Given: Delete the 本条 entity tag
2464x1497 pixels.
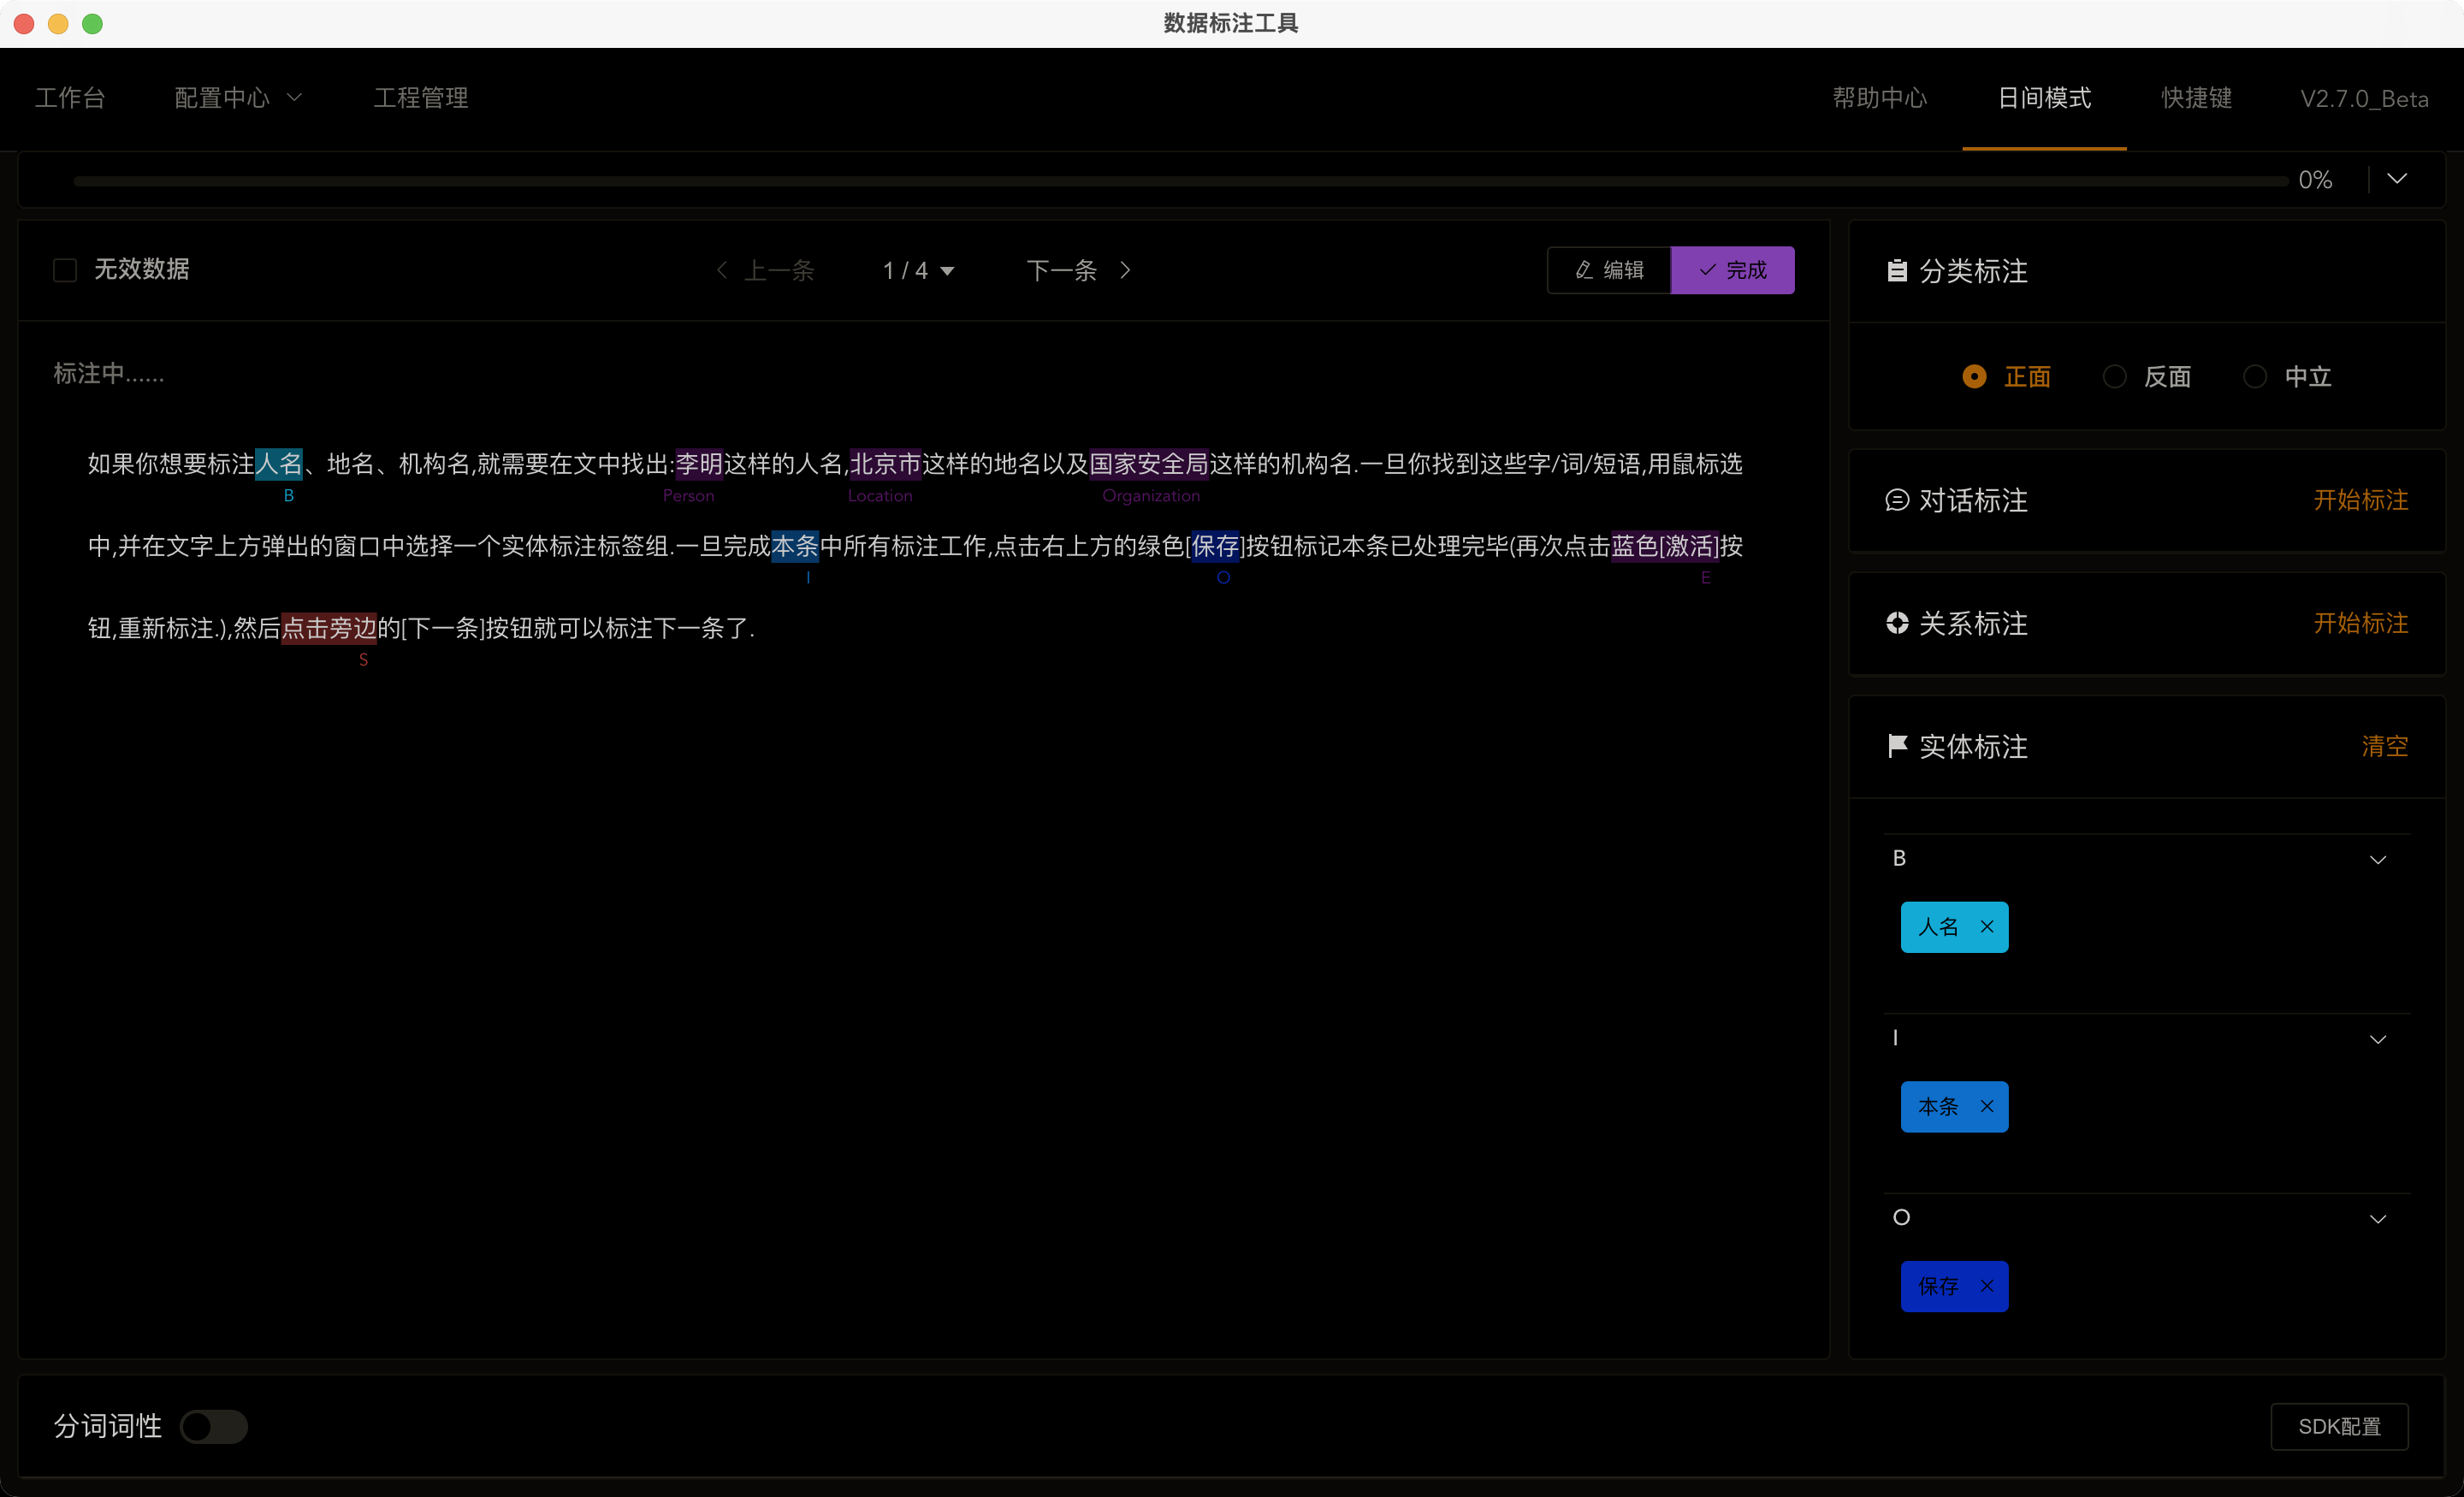Looking at the screenshot, I should 1986,1106.
